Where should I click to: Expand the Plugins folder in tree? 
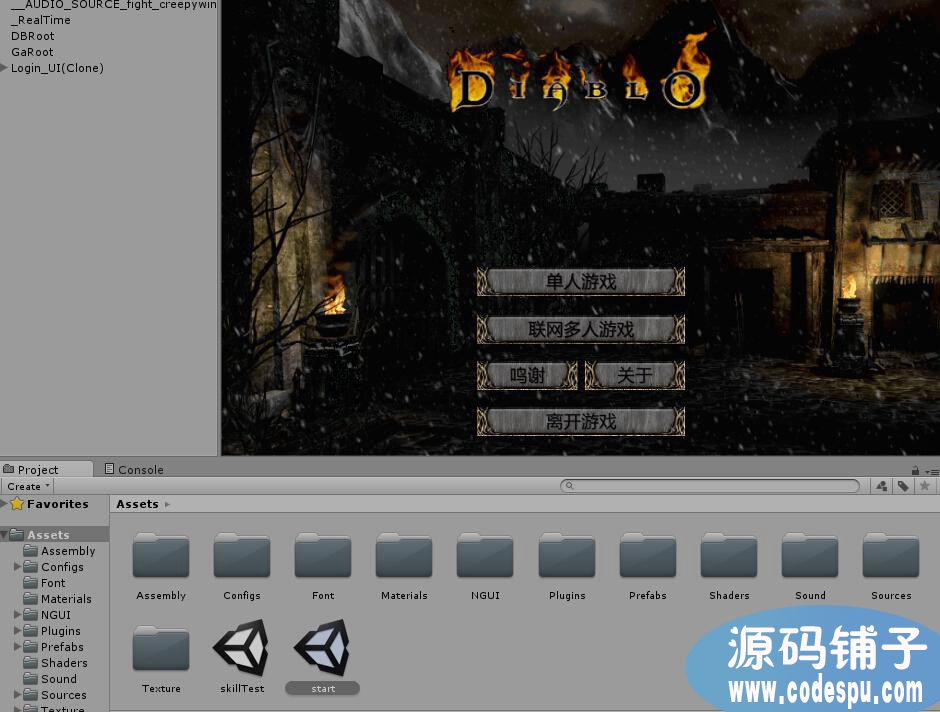point(17,630)
